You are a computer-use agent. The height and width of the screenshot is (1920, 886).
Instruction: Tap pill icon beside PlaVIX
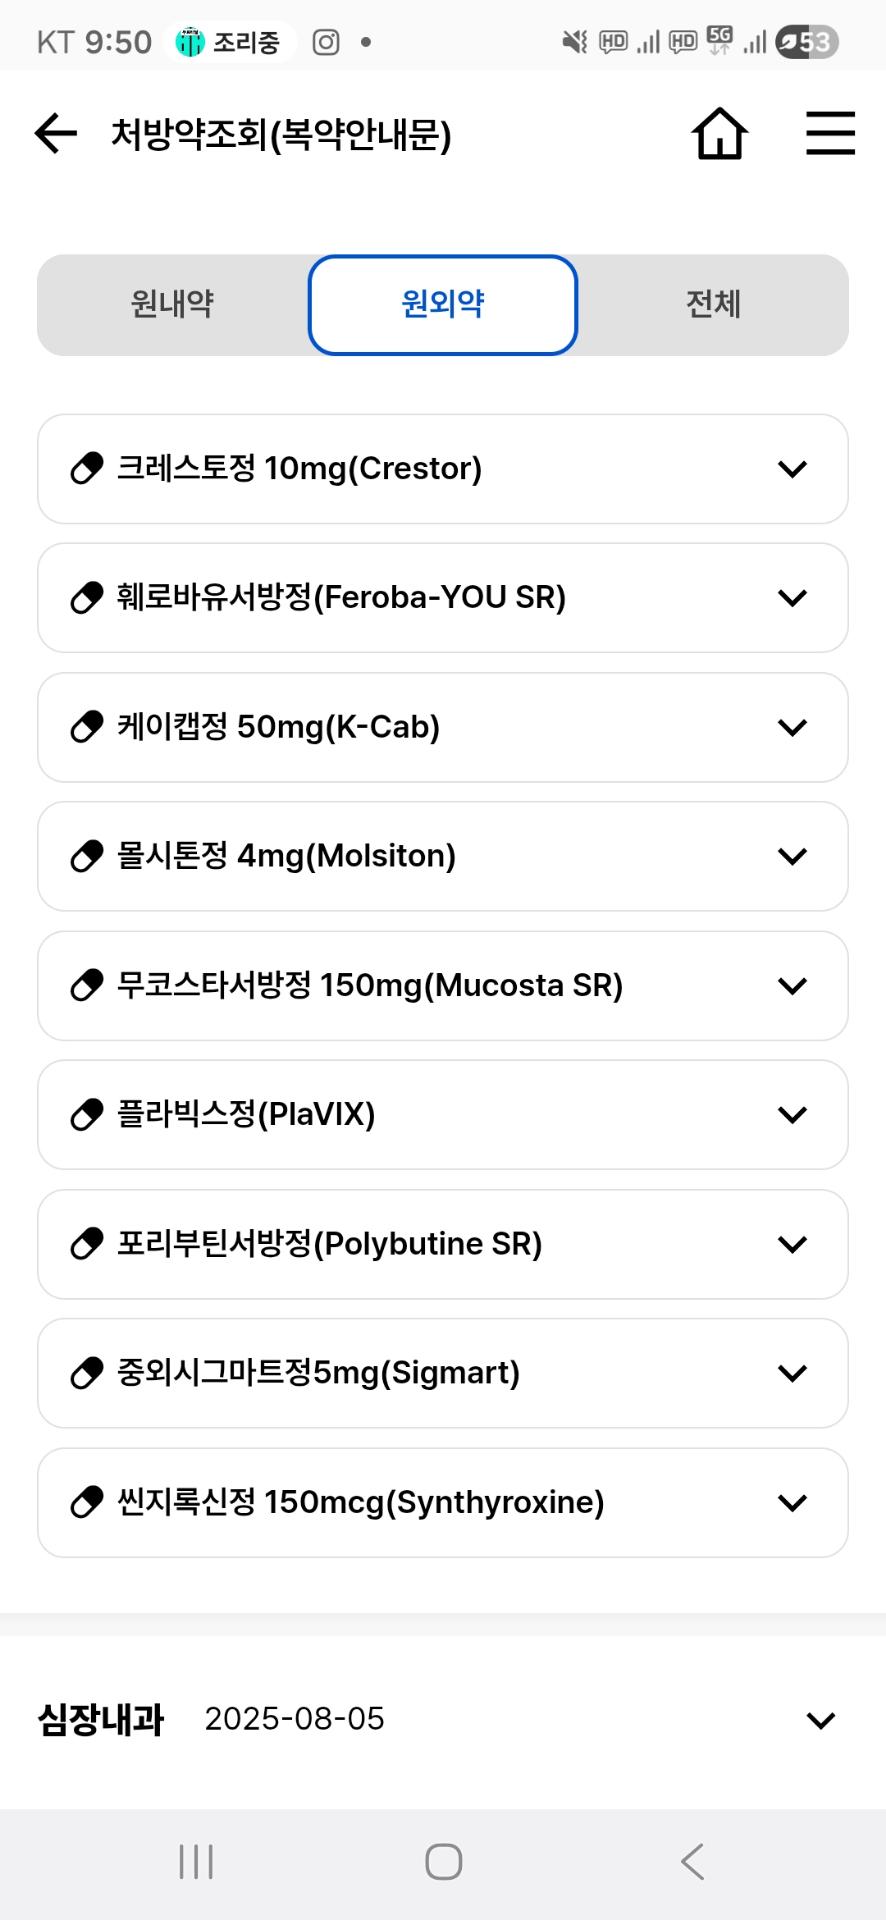[x=87, y=1114]
